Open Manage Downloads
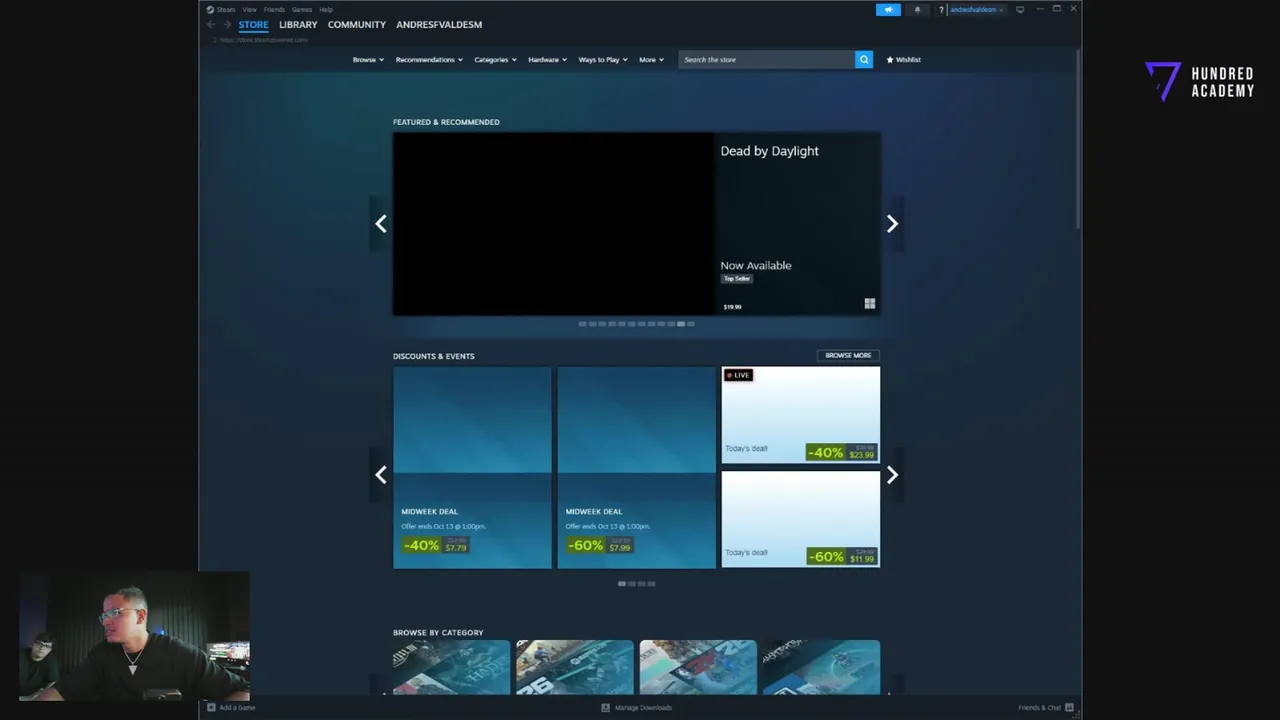 click(x=636, y=707)
